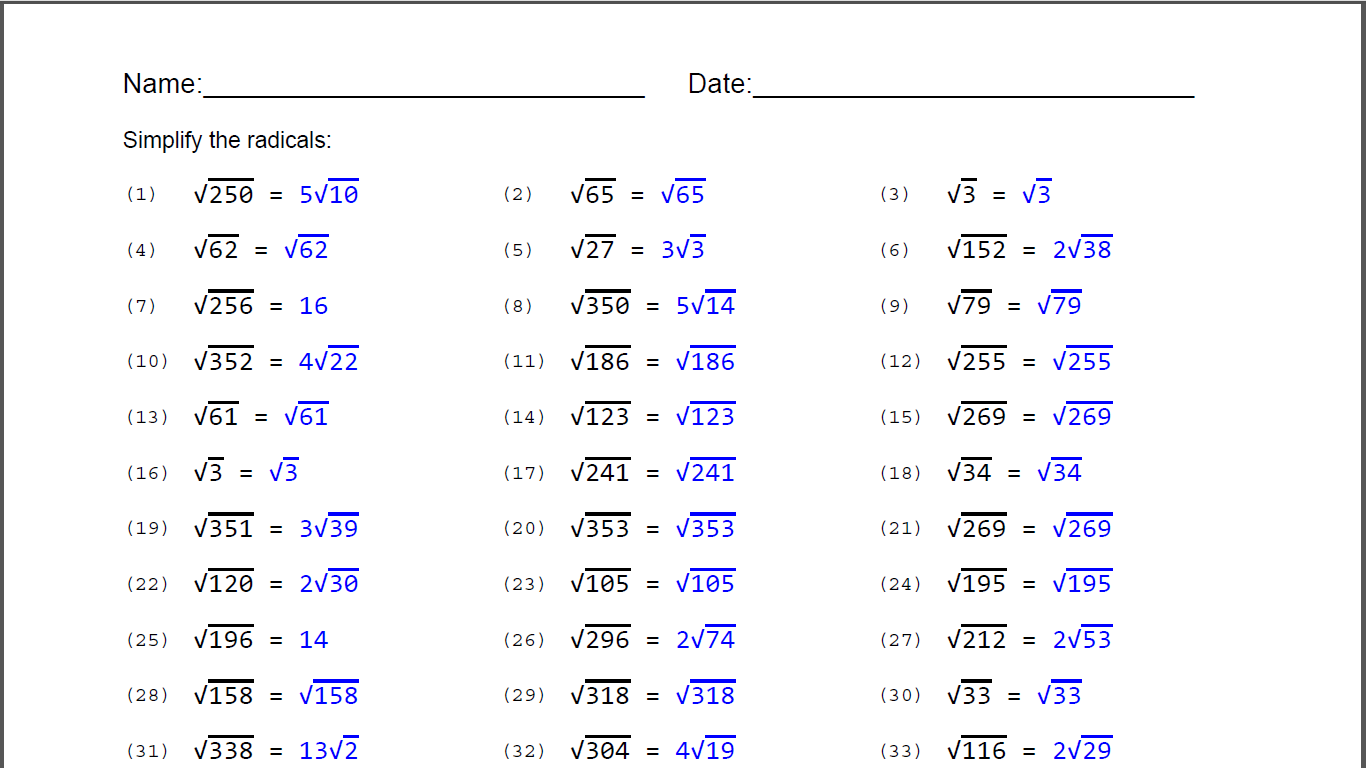Click the blue answer √195
Image resolution: width=1366 pixels, height=768 pixels.
1082,583
